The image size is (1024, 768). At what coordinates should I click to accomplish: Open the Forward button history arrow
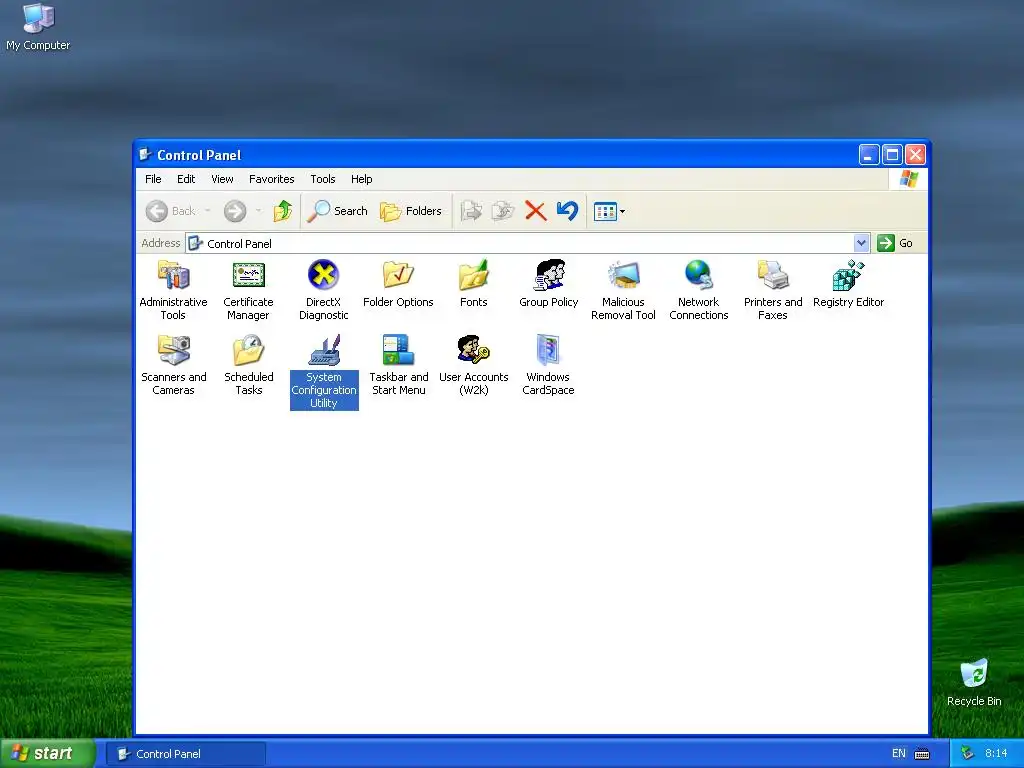259,211
